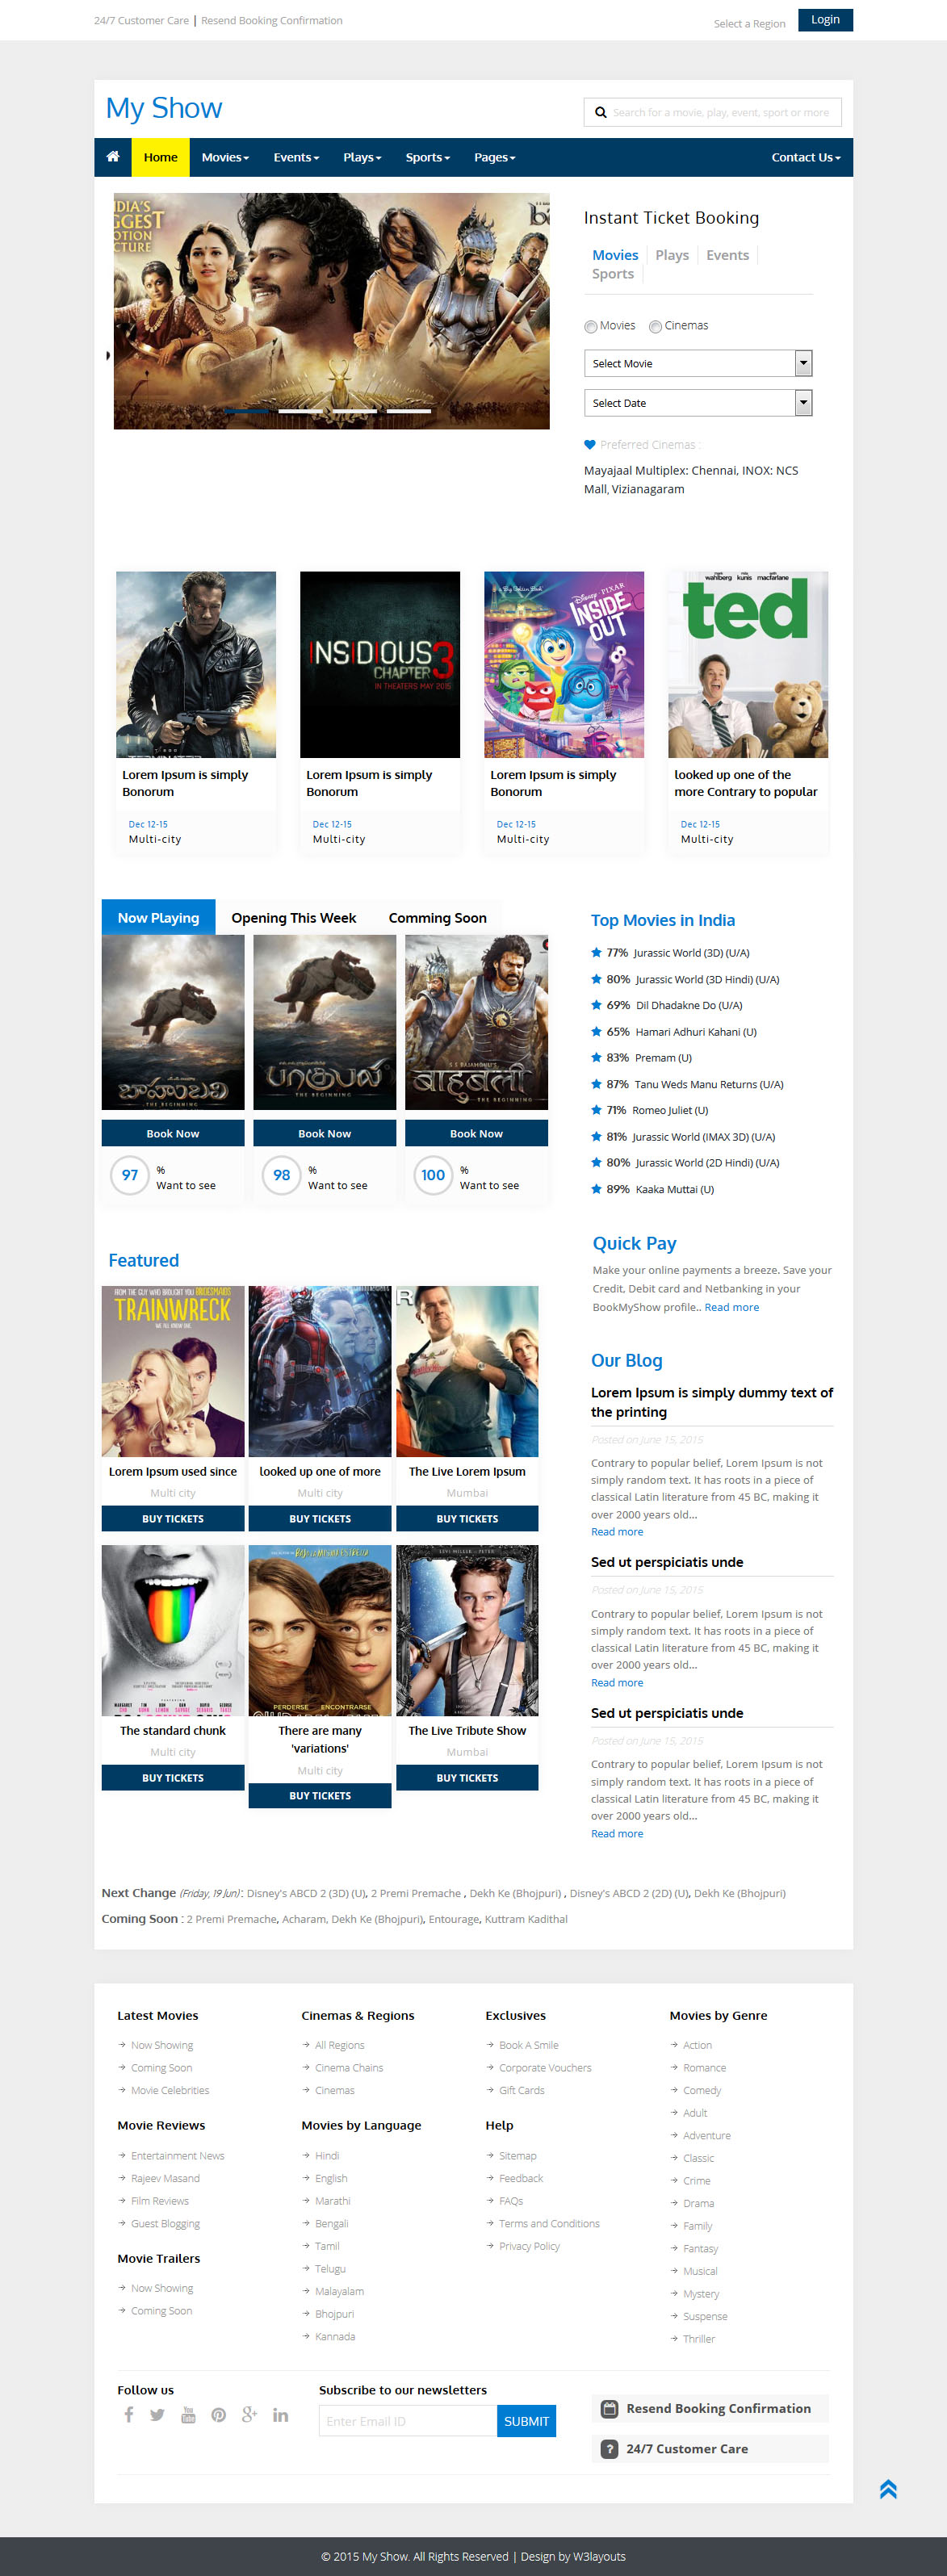Select the Cinemas radio button
Image resolution: width=947 pixels, height=2576 pixels.
point(656,327)
